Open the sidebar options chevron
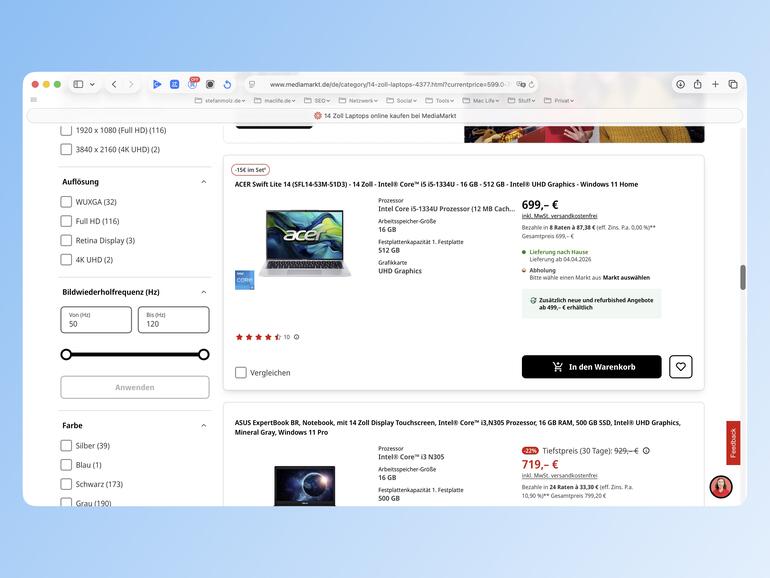The image size is (770, 578). tap(92, 84)
